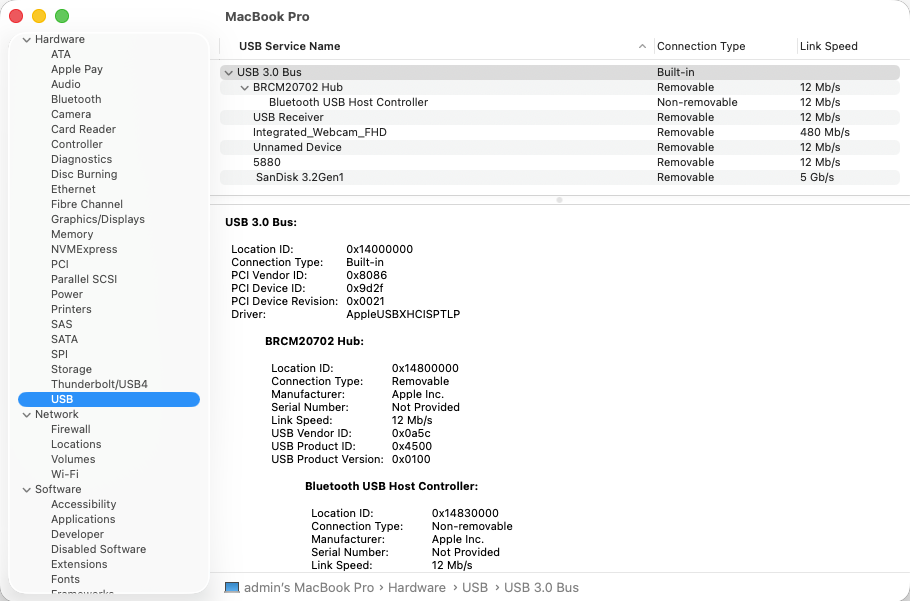The height and width of the screenshot is (601, 910).
Task: Select Card Reader in the sidebar
Action: (x=84, y=129)
